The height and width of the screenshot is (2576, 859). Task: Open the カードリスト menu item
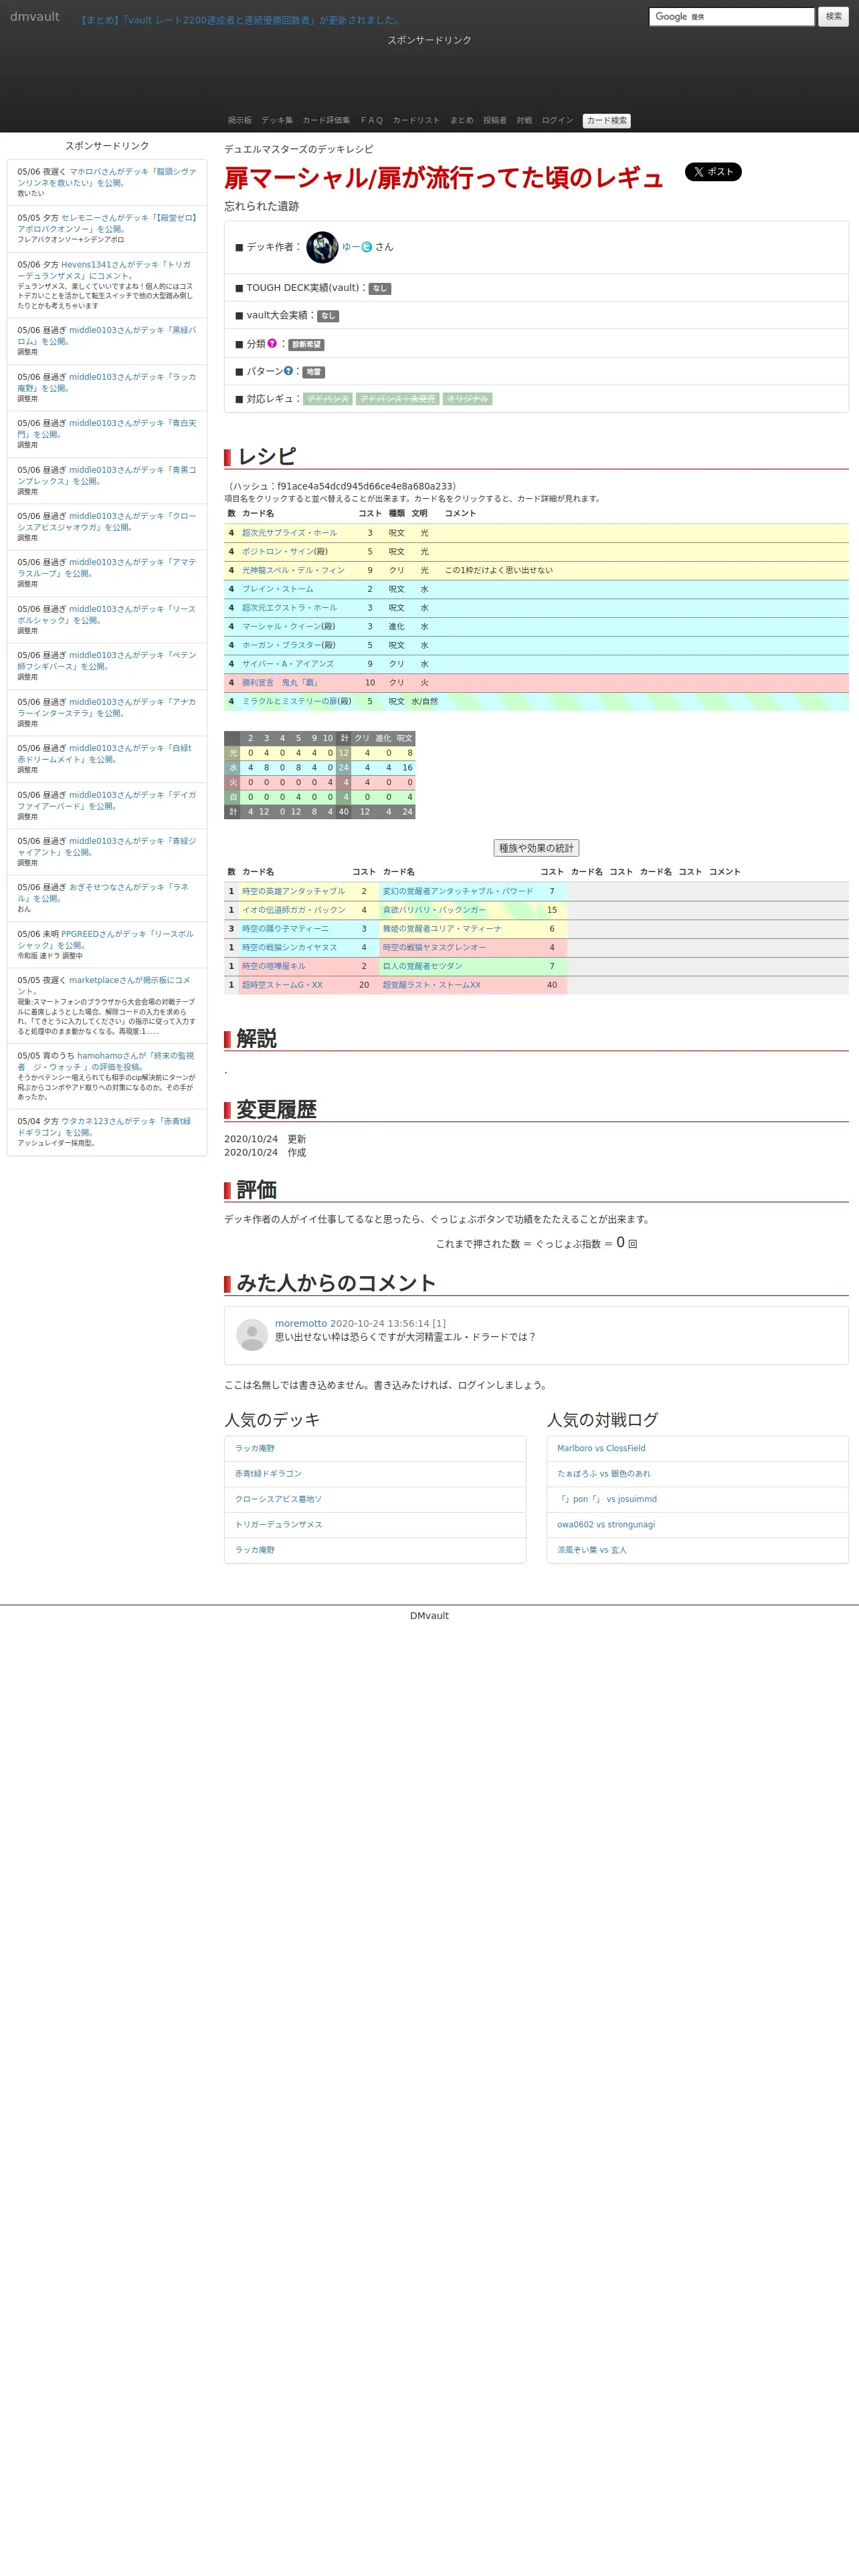click(x=416, y=120)
